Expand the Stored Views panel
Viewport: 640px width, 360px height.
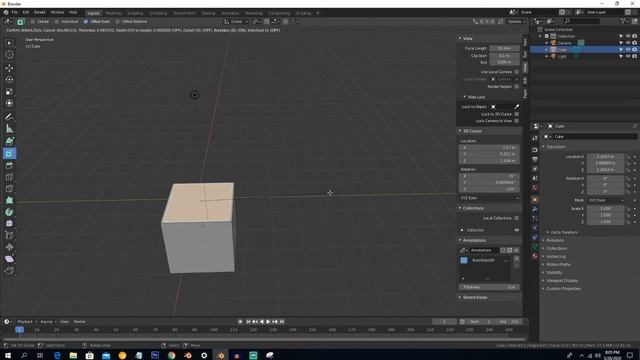pos(489,298)
